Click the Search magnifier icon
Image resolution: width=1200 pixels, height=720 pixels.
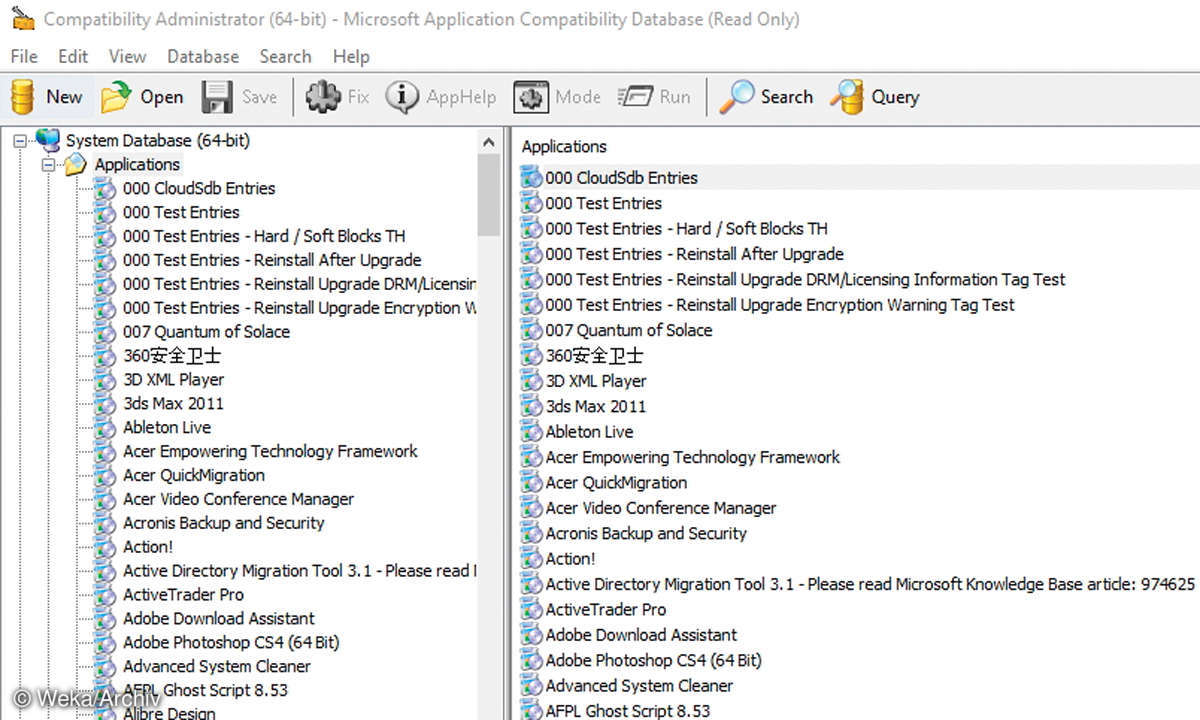point(737,97)
